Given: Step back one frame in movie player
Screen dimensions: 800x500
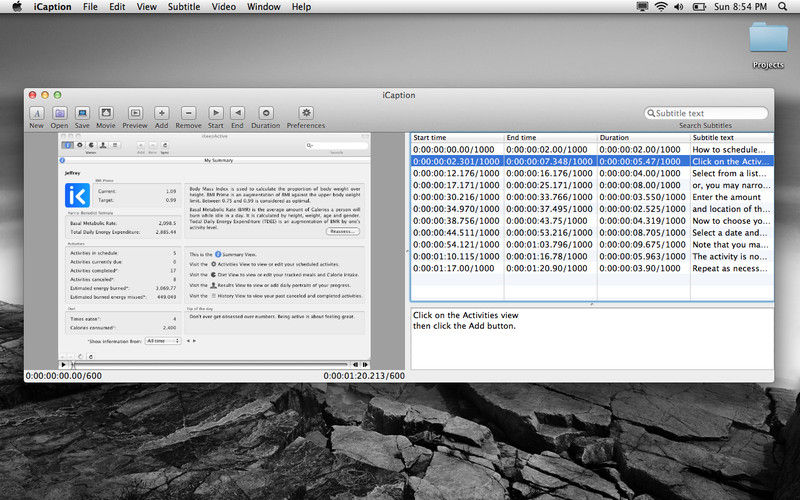Looking at the screenshot, I should [x=356, y=364].
